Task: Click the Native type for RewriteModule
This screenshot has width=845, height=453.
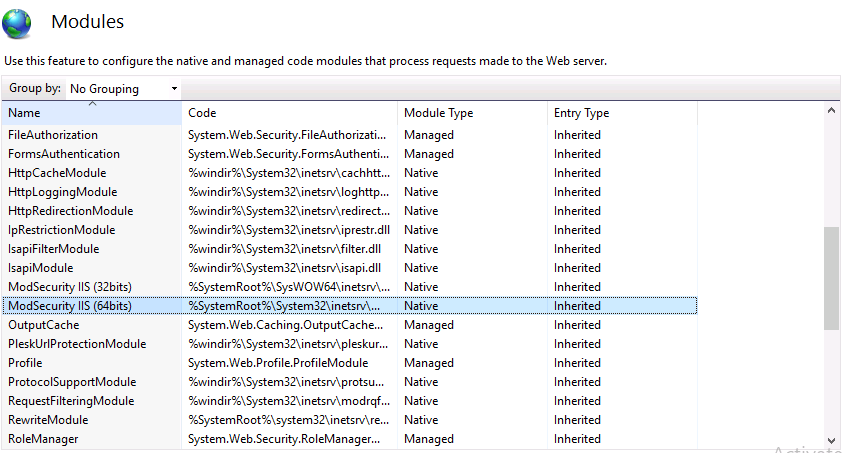Action: coord(421,420)
